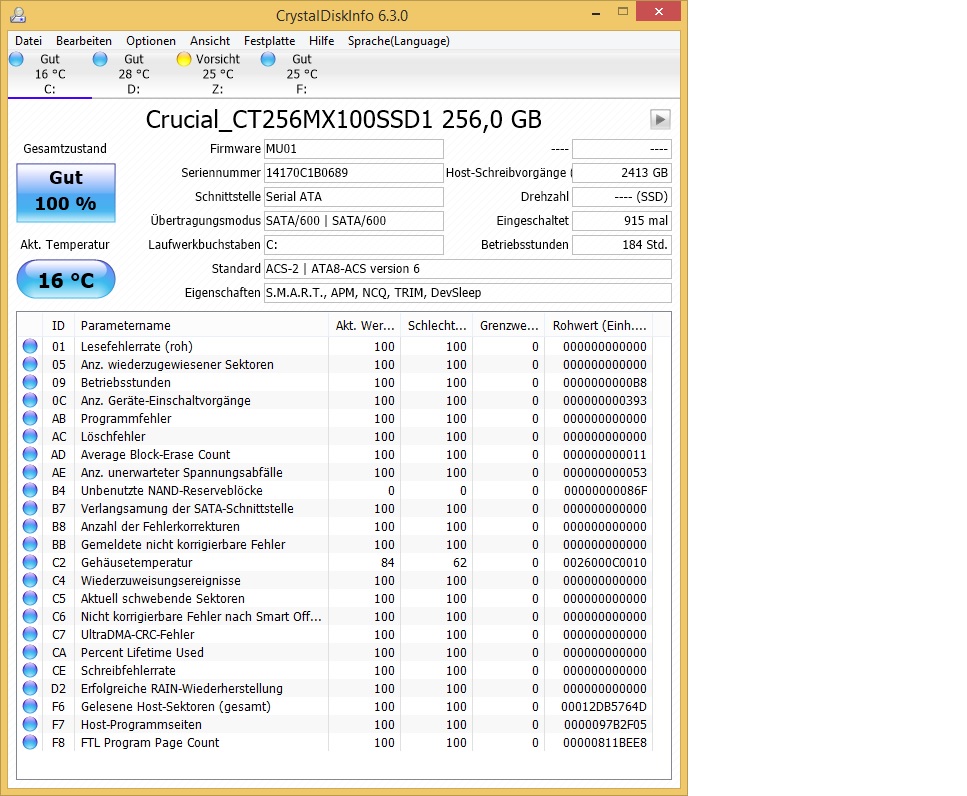Click status icon for Erfolgreiche RAIN-Wiederherstellung
The width and height of the screenshot is (967, 796).
coord(30,688)
